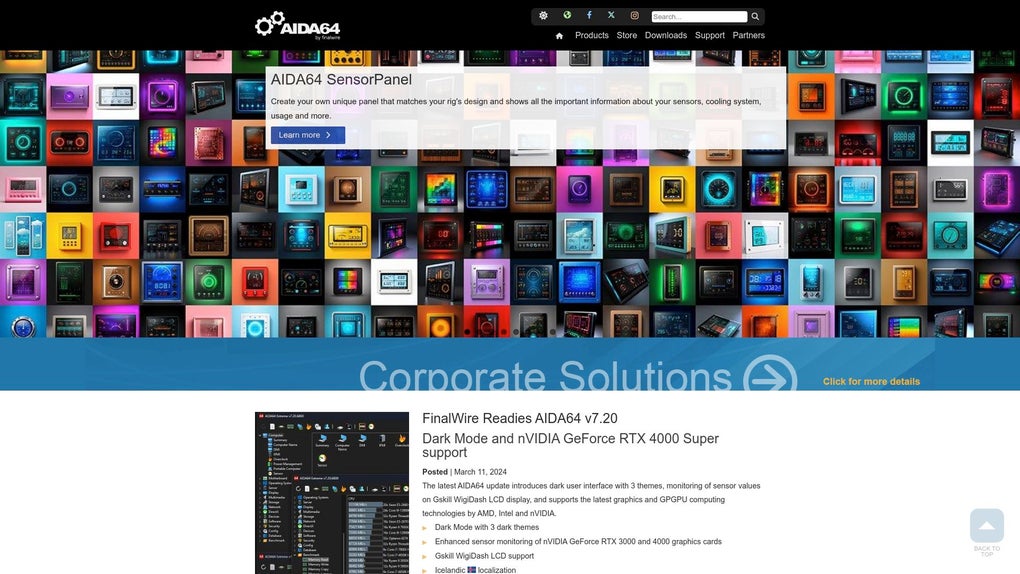Open the X (Twitter) icon link
The height and width of the screenshot is (574, 1020).
point(611,15)
